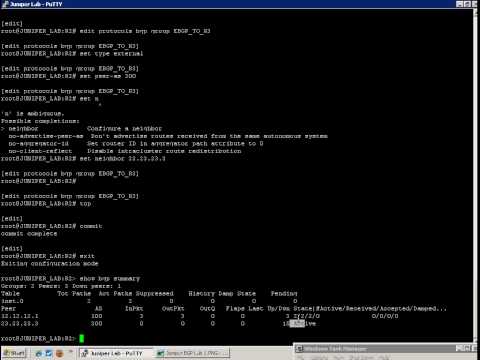
Task: Click the 'set type external' command line
Action: (x=72, y=54)
